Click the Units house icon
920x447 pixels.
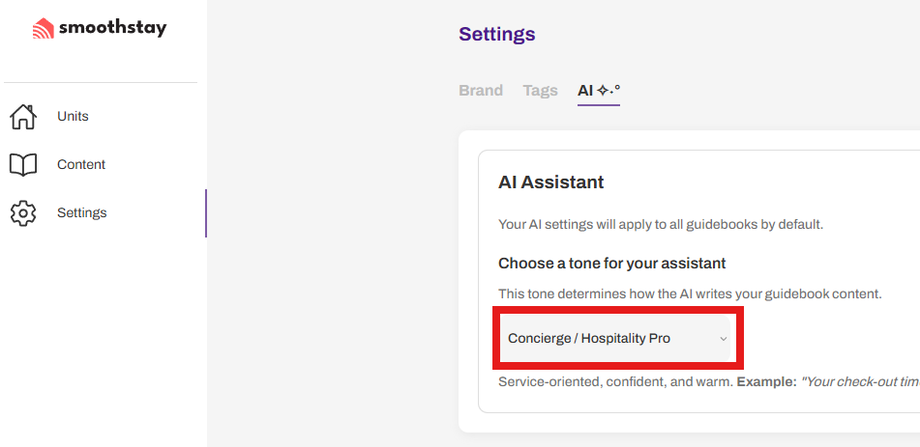pyautogui.click(x=23, y=116)
